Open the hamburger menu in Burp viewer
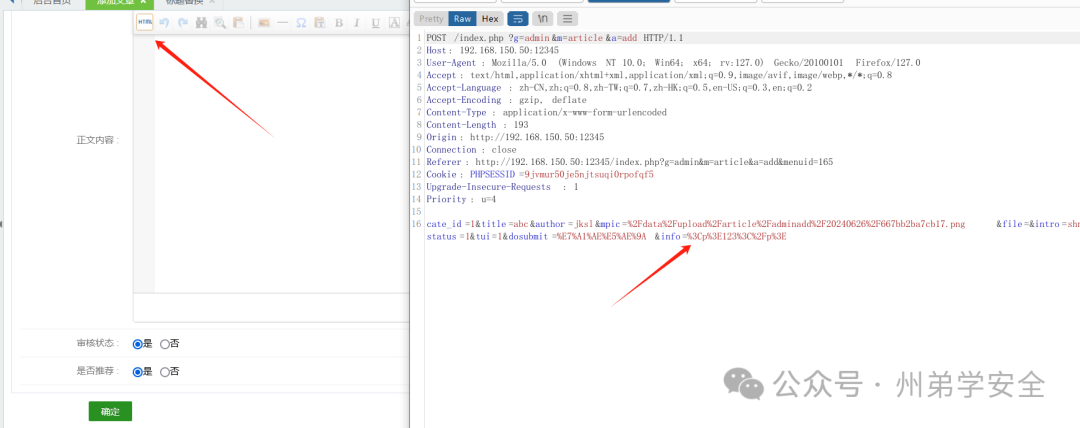This screenshot has height=428, width=1080. point(568,19)
